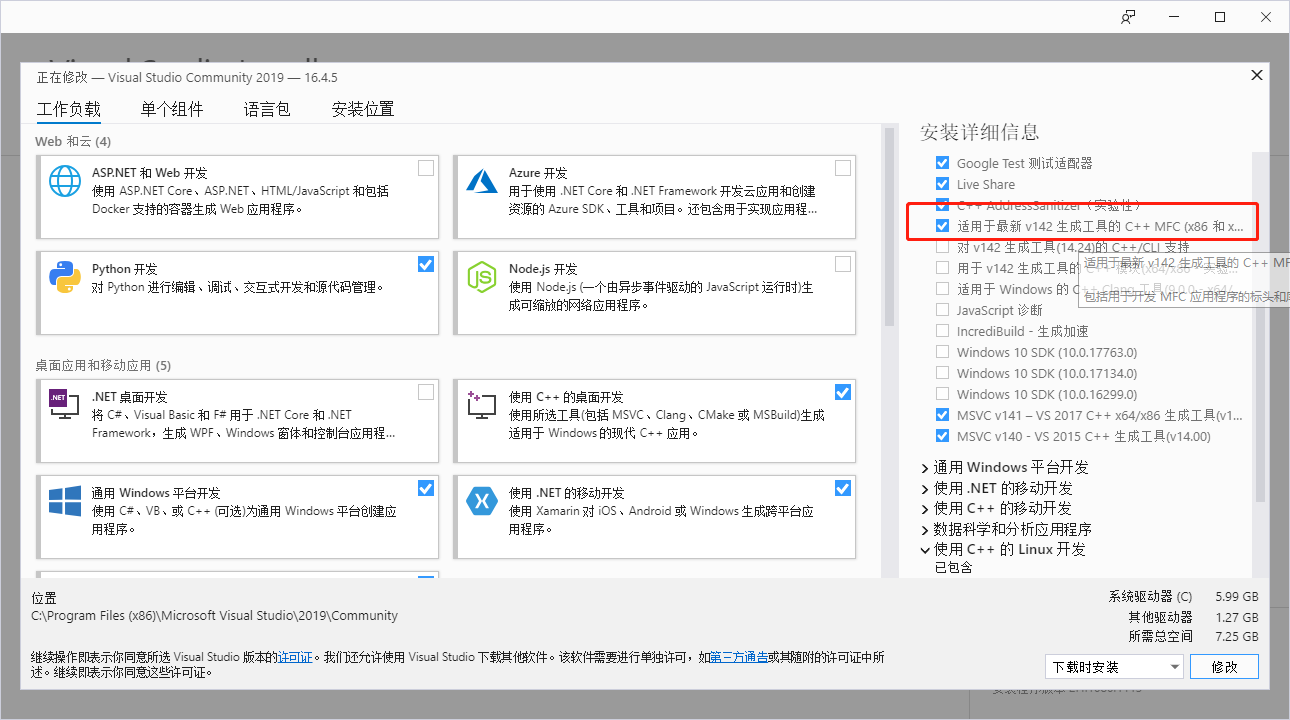
Task: Expand the 使用 .NET 的移动开发 details section
Action: tap(925, 488)
